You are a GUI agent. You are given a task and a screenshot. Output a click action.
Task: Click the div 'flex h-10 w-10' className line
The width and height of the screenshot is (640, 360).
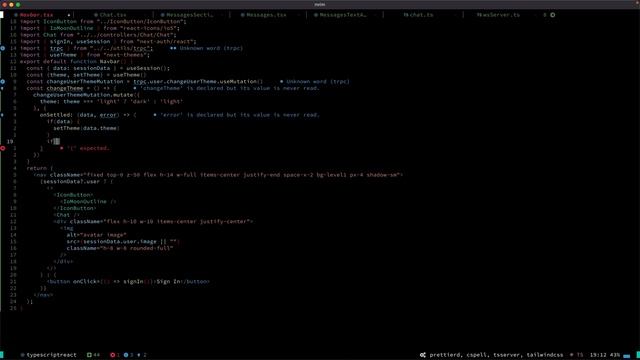[x=153, y=222]
